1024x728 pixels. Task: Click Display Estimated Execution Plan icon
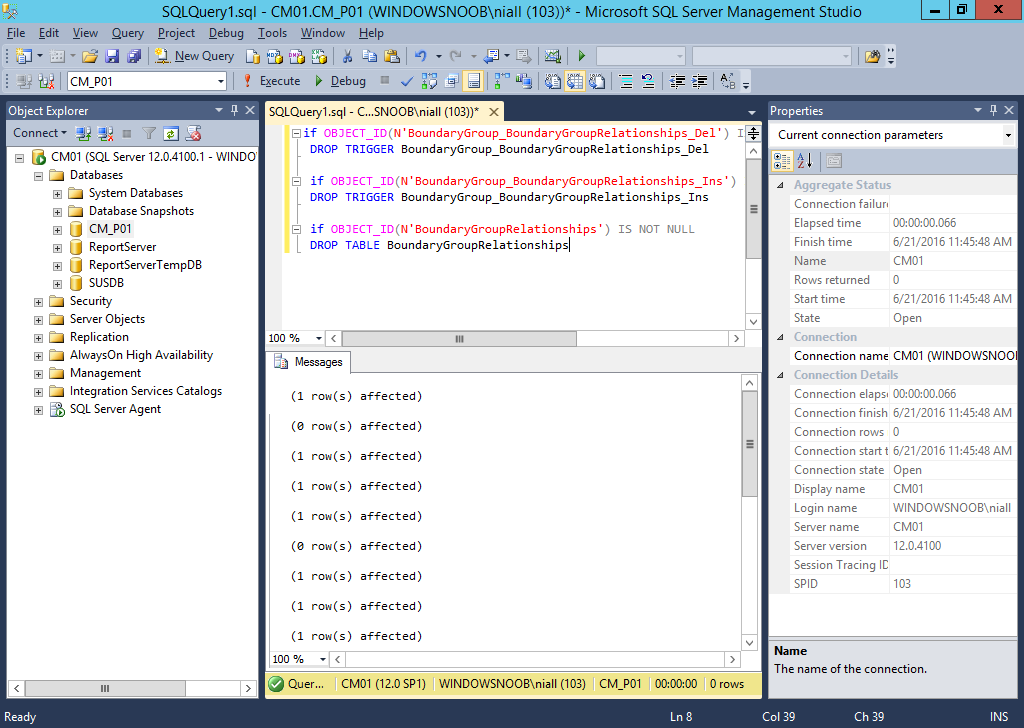429,82
